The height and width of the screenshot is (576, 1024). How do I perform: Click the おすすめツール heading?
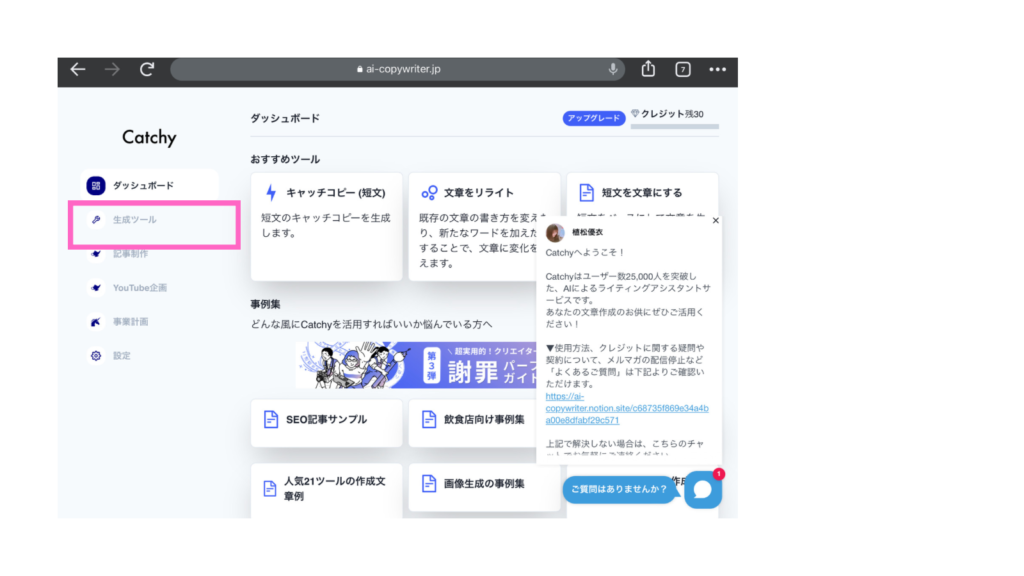pos(285,159)
